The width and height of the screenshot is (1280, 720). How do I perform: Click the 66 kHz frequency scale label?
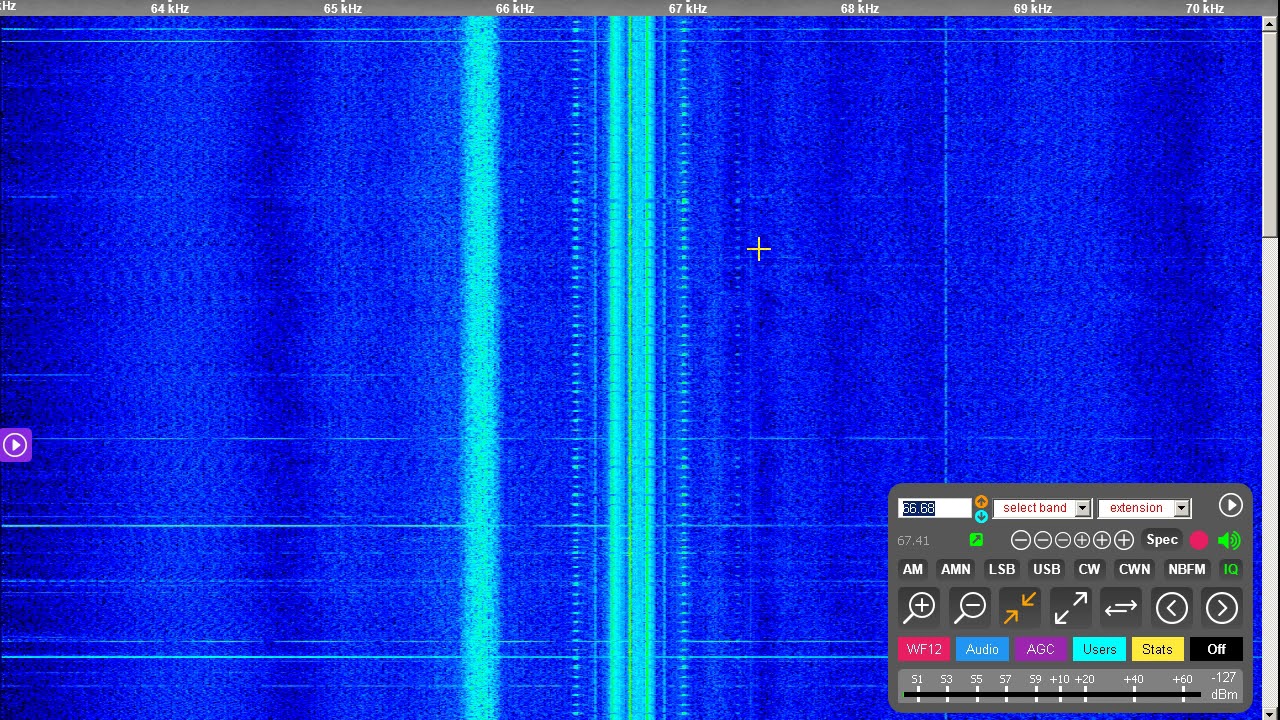click(515, 8)
